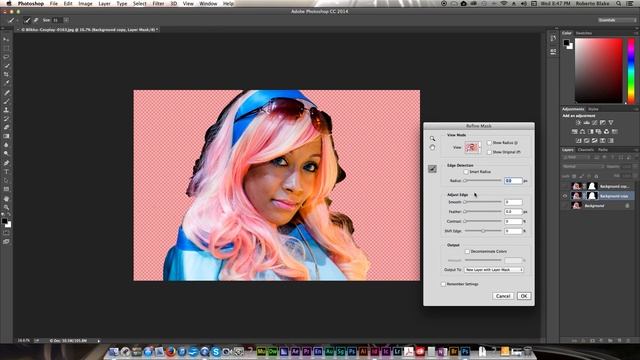This screenshot has width=640, height=360.
Task: Select the Refine Radius brush tool
Action: point(432,169)
